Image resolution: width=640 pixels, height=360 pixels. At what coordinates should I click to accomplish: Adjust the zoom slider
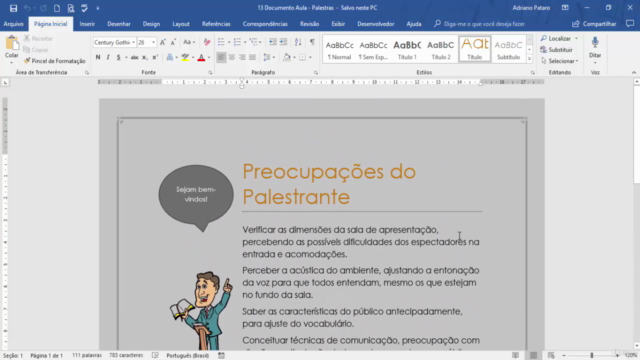coord(591,356)
